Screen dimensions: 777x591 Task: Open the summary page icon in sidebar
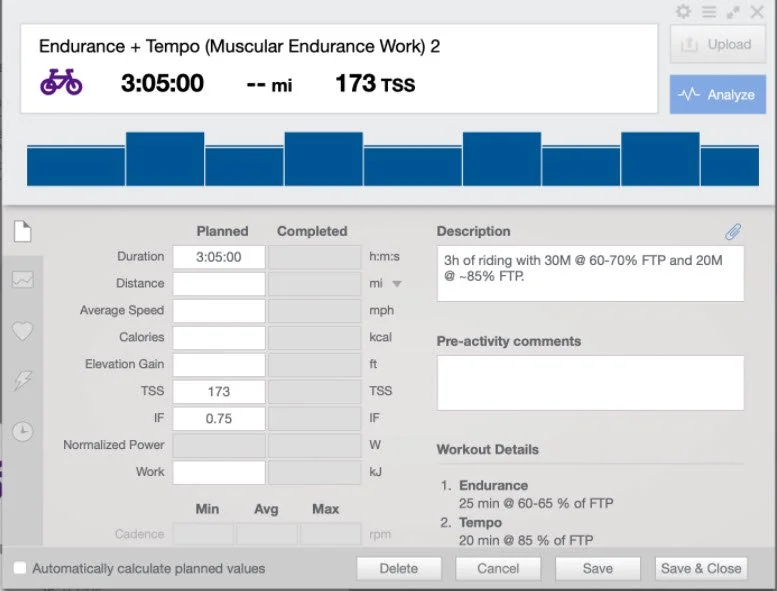pyautogui.click(x=23, y=231)
